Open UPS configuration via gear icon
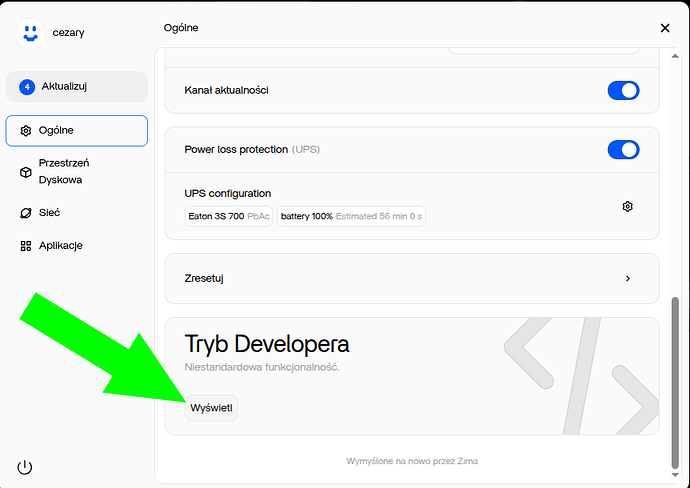690x488 pixels. [x=627, y=206]
